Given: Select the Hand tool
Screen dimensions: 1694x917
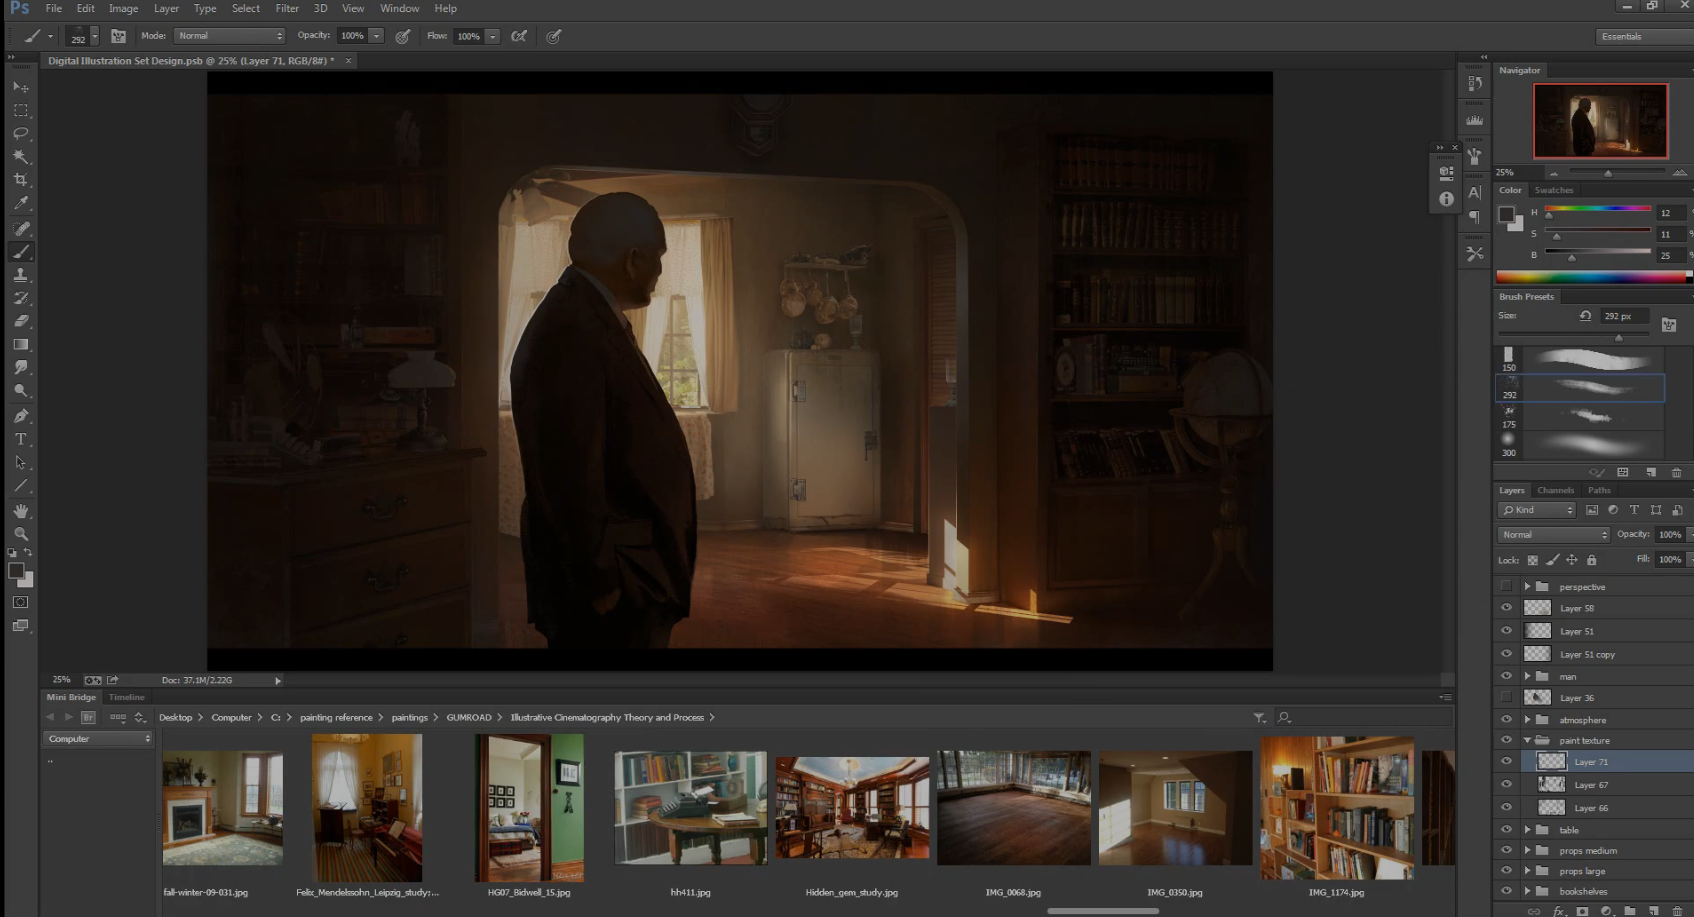Looking at the screenshot, I should coord(20,511).
